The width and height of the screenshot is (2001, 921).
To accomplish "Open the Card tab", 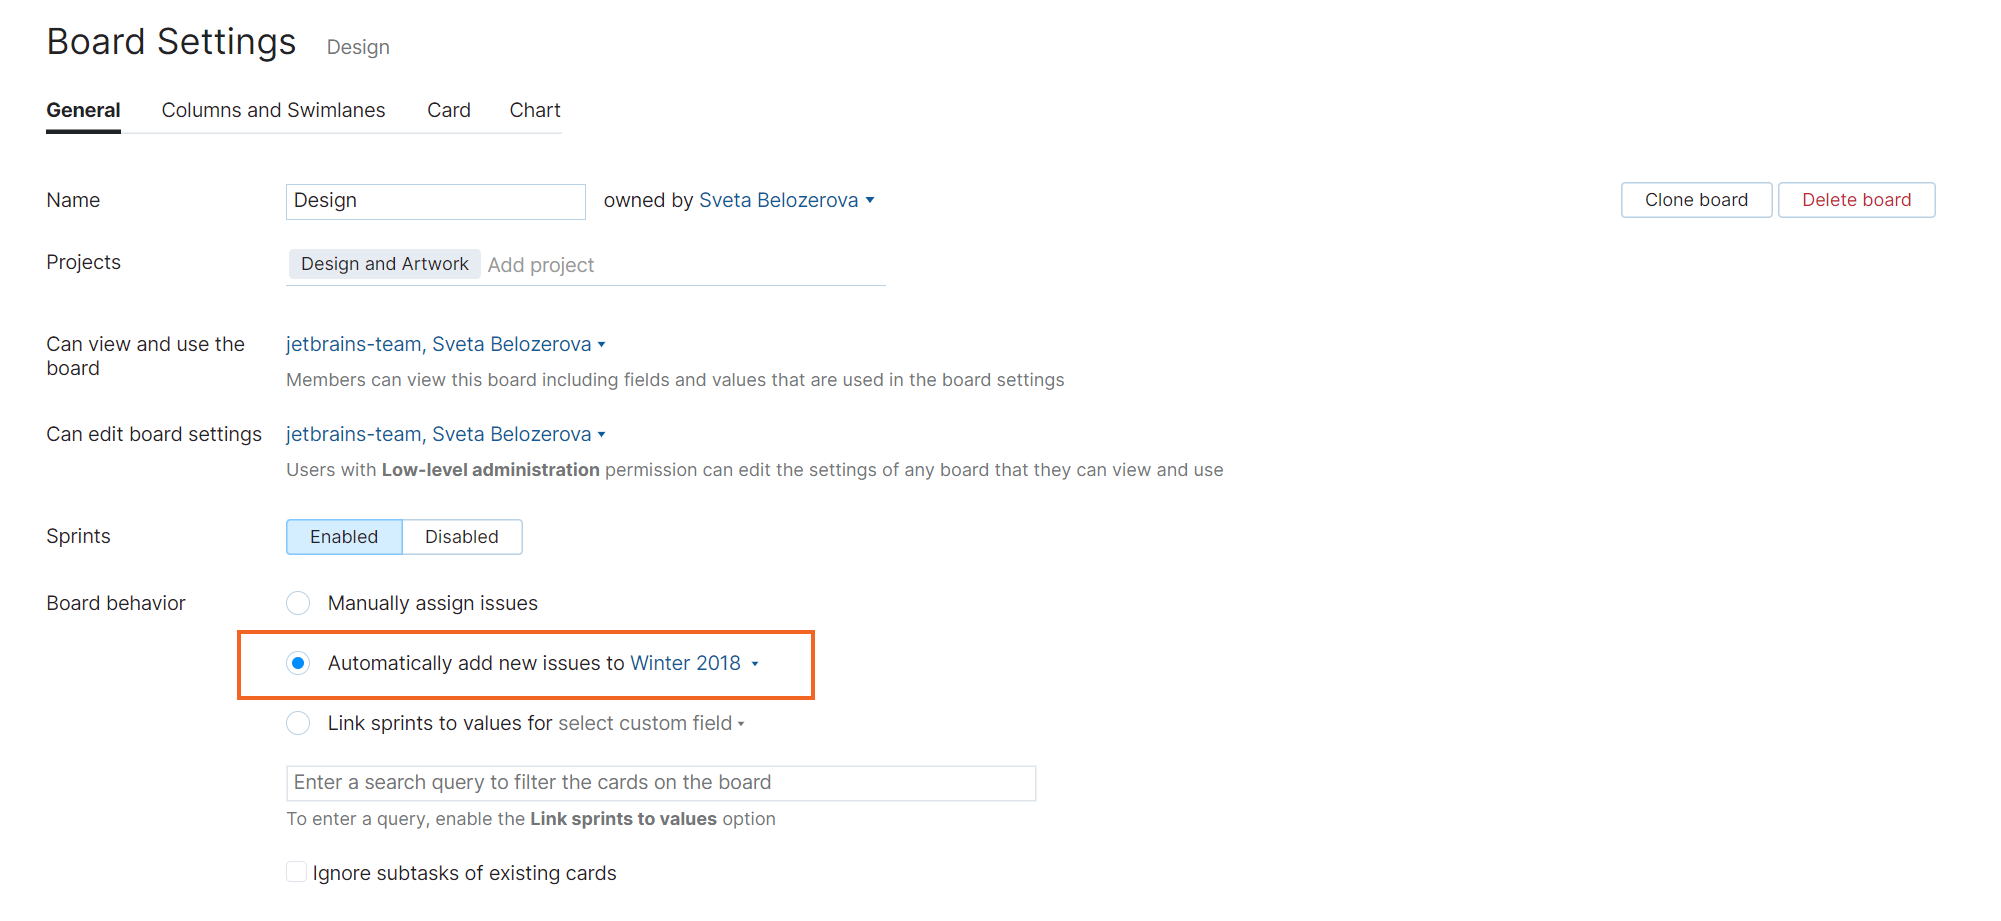I will pyautogui.click(x=448, y=110).
